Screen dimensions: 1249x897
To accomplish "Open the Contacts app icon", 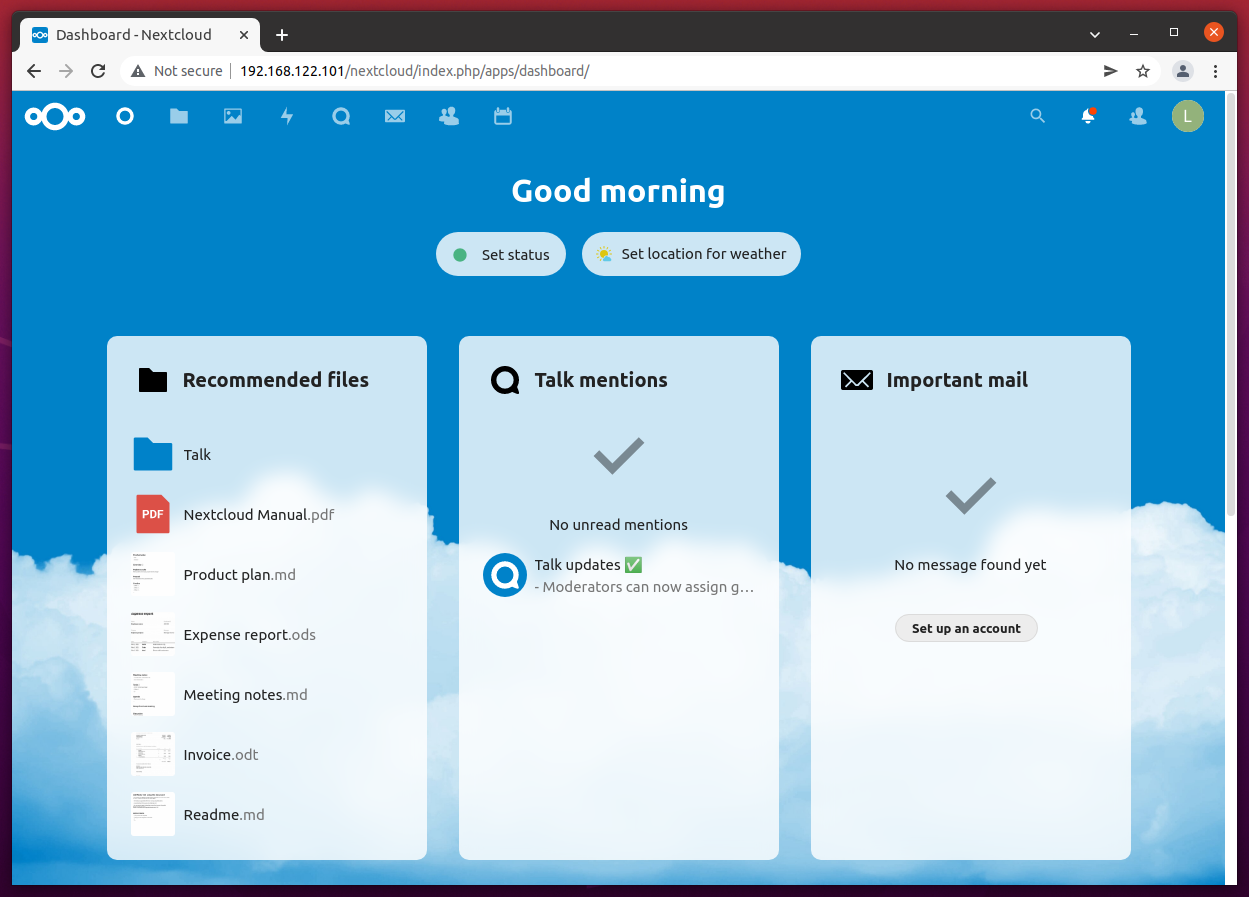I will click(449, 117).
